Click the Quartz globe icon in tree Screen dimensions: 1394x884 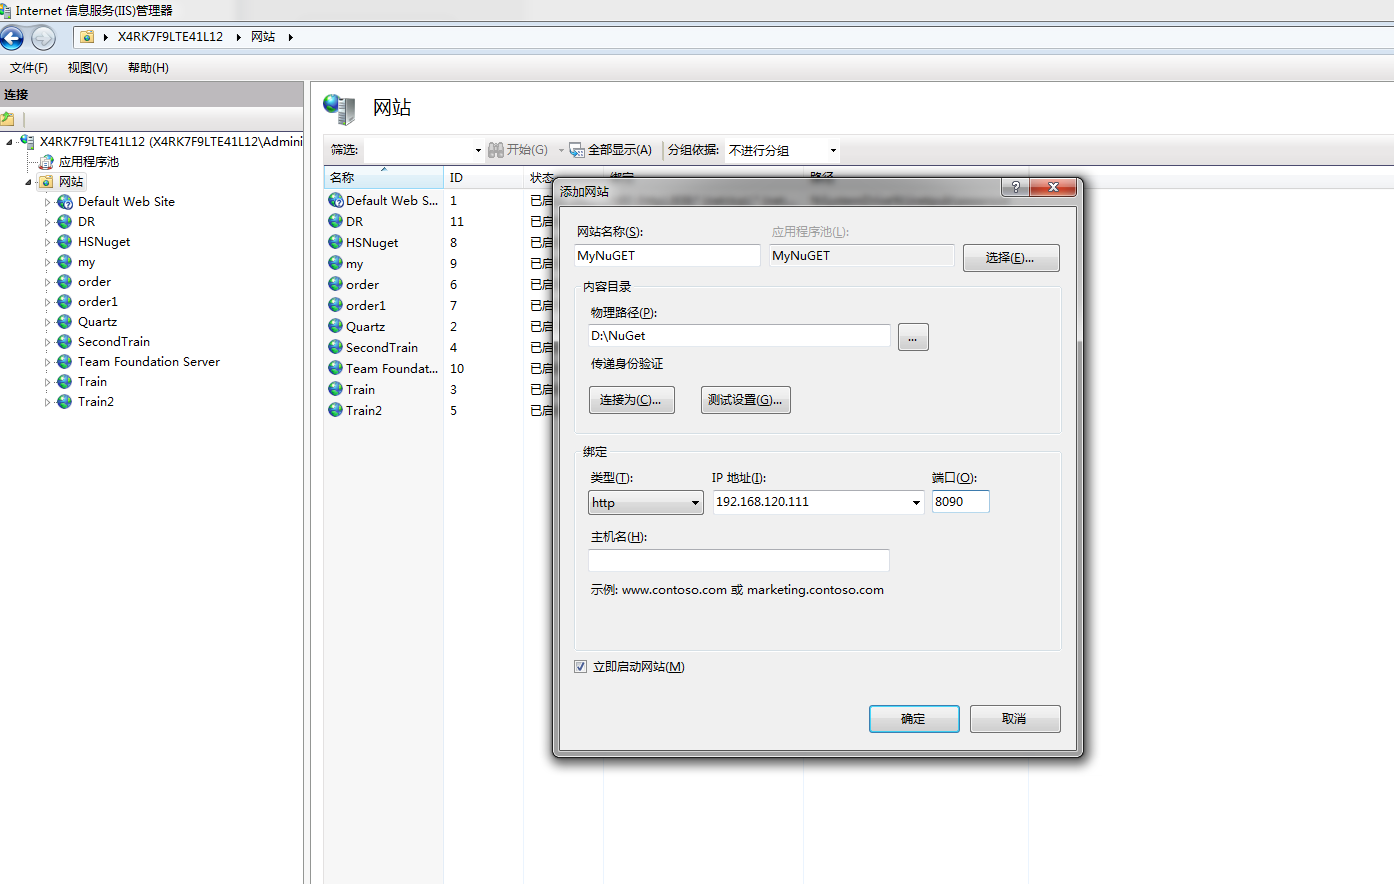[65, 322]
